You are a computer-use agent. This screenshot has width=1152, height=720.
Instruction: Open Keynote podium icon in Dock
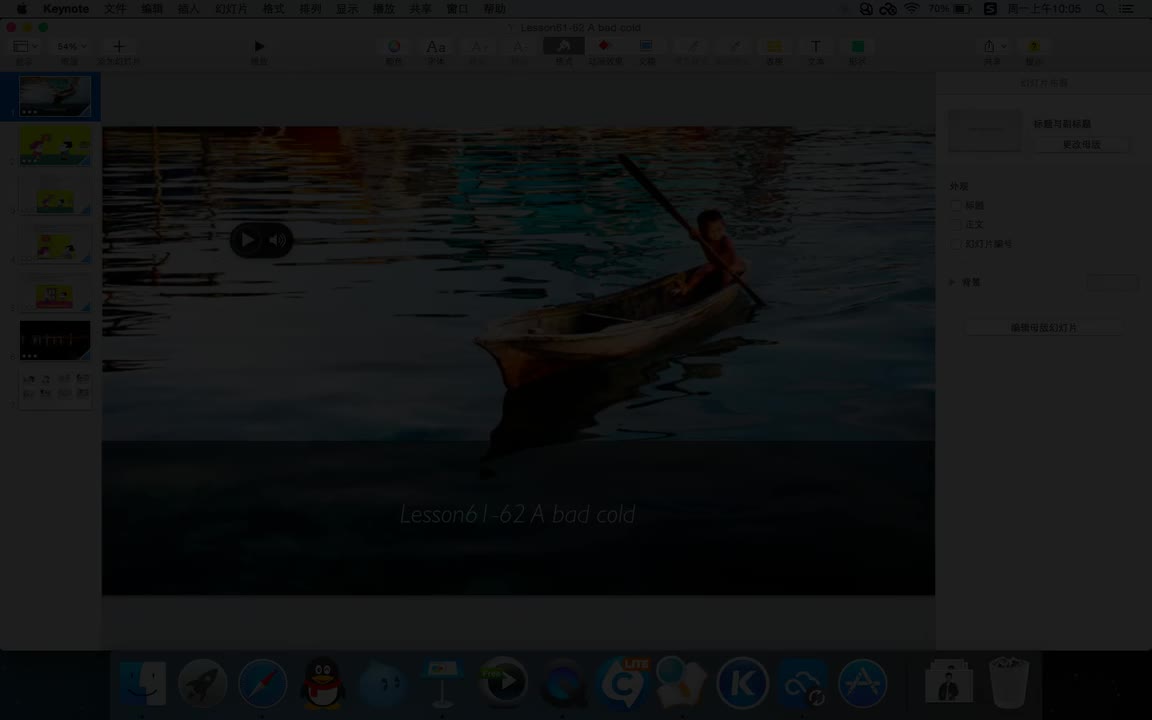pyautogui.click(x=442, y=683)
